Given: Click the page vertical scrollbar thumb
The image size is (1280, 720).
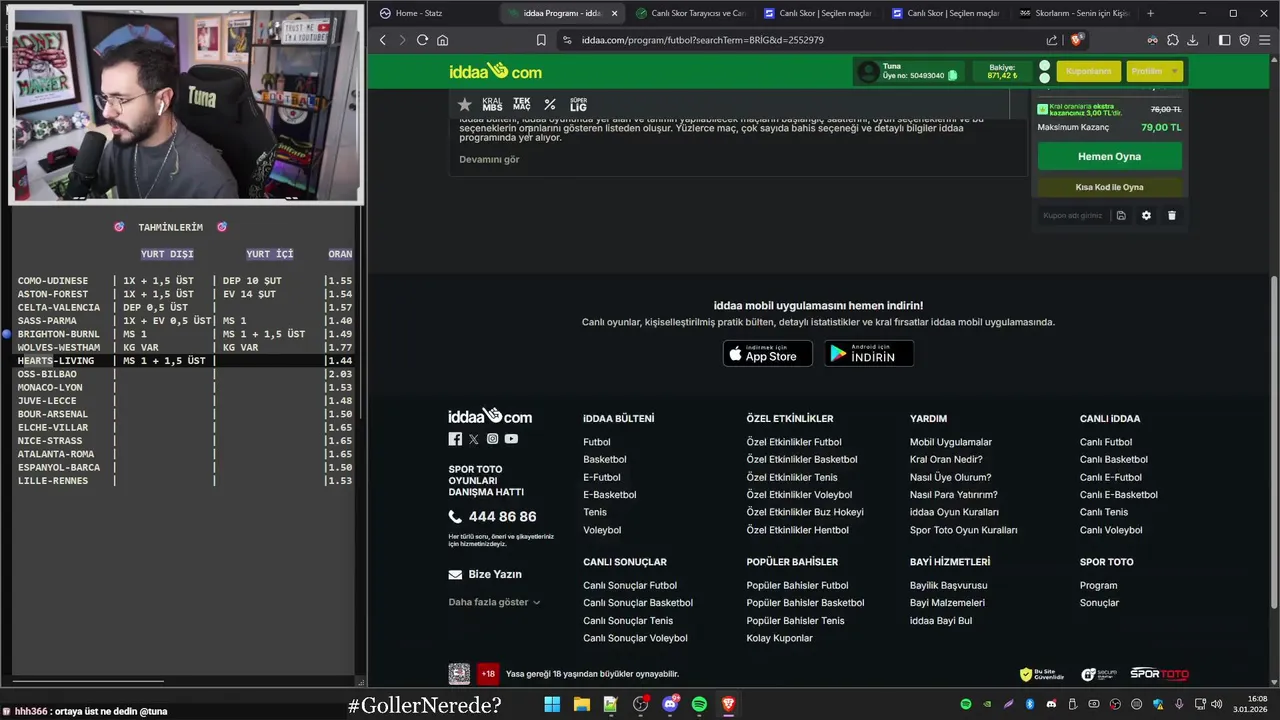Looking at the screenshot, I should (x=1273, y=442).
